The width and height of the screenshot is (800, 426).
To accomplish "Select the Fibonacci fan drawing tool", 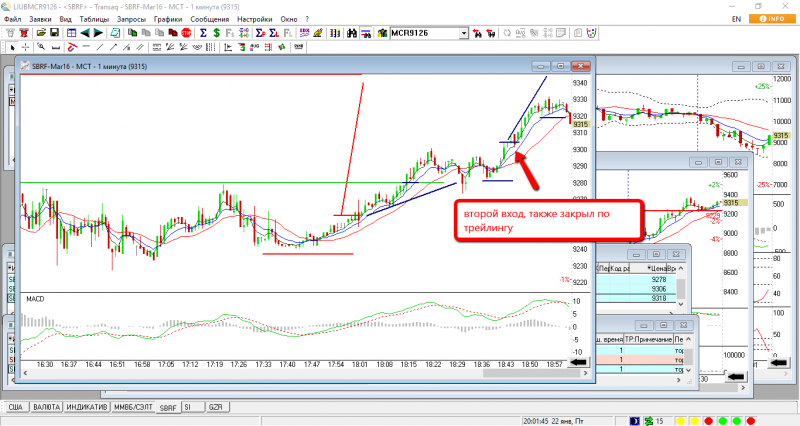I will coord(170,47).
